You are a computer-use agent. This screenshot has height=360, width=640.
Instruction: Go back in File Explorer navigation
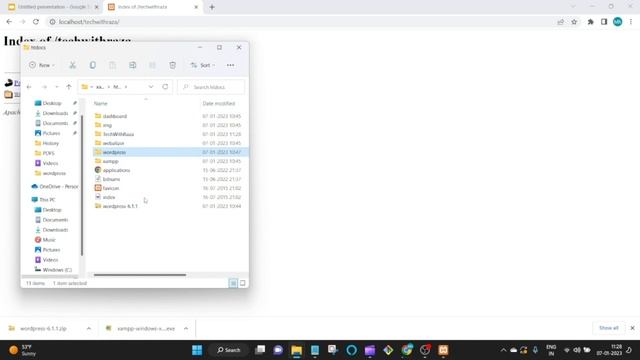pos(29,87)
